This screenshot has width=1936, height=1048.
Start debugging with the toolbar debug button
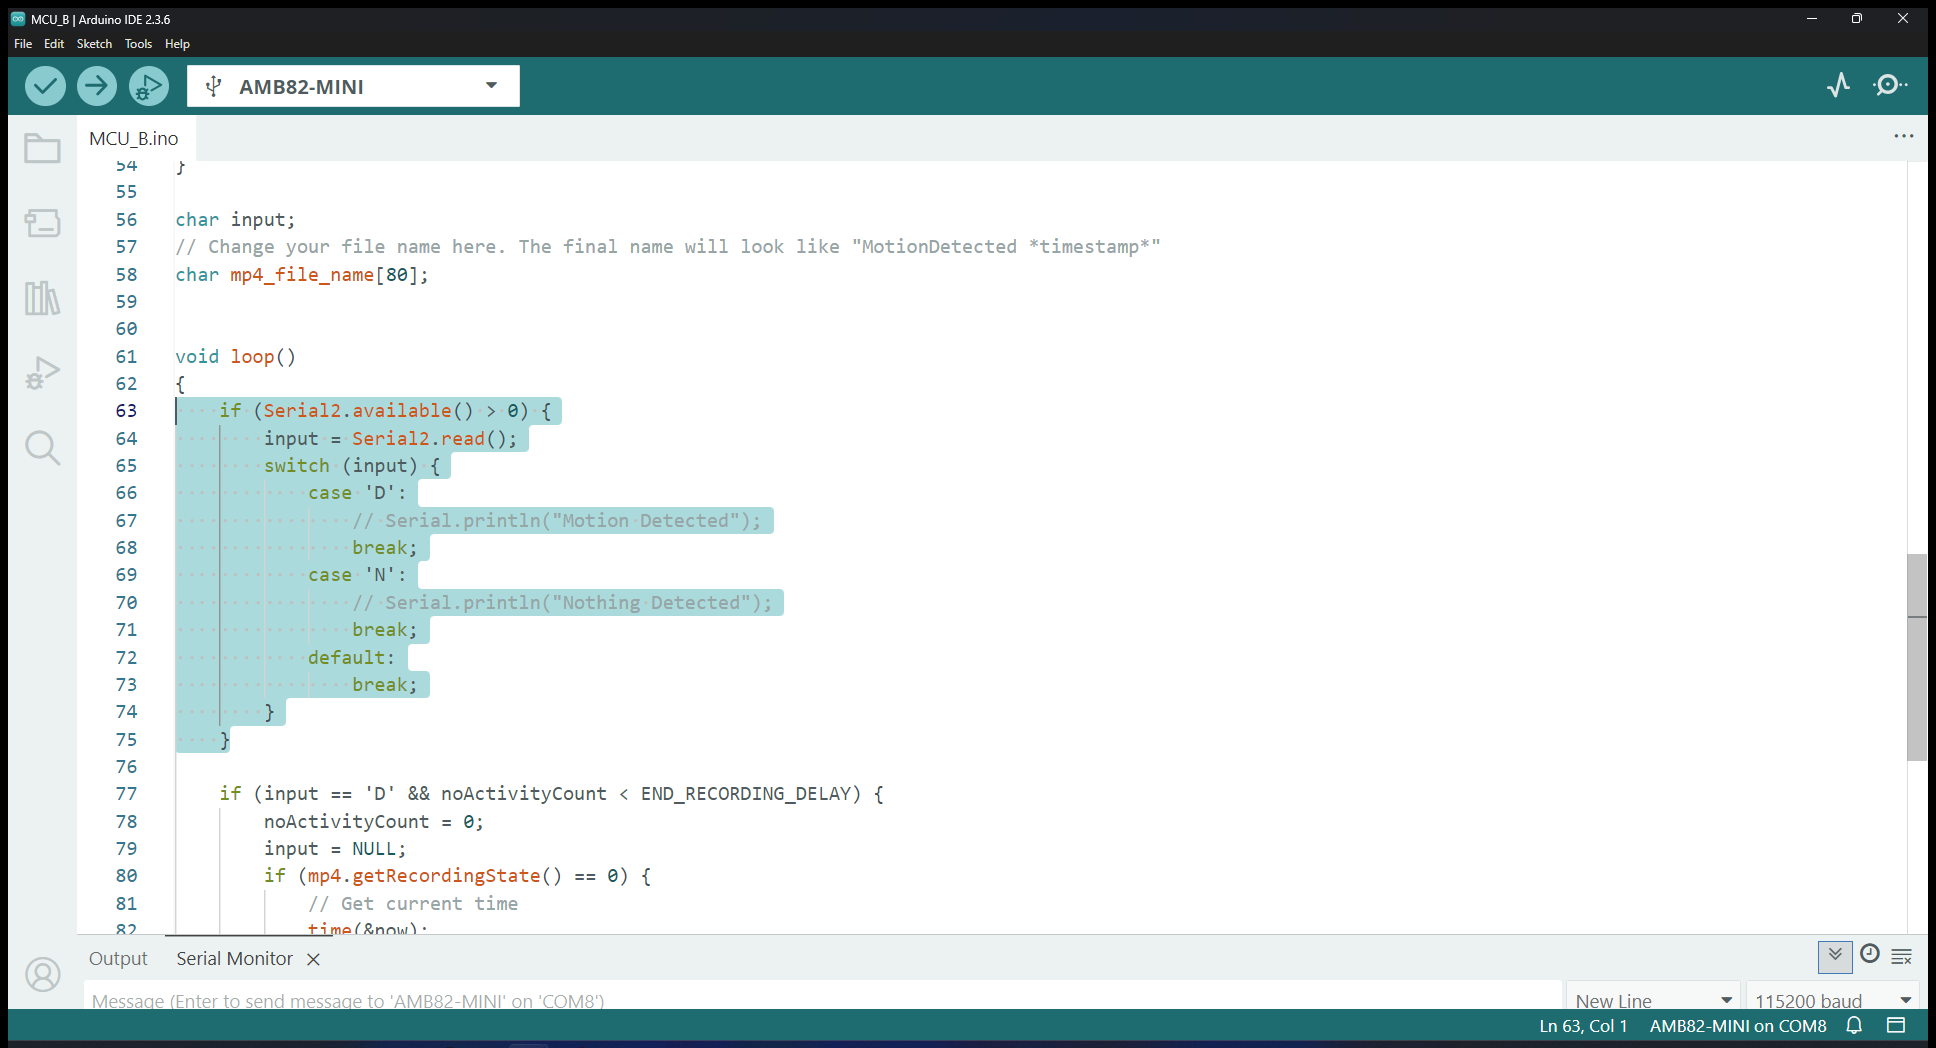[148, 86]
